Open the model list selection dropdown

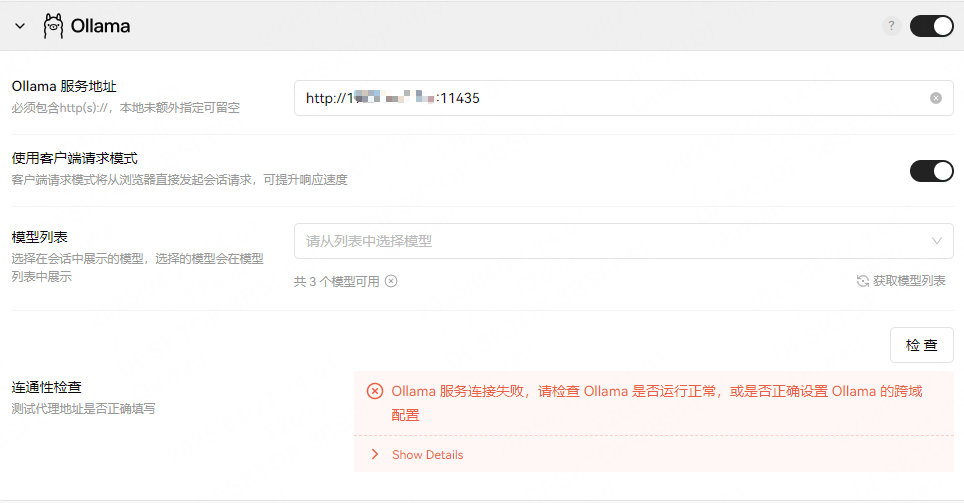(x=623, y=241)
